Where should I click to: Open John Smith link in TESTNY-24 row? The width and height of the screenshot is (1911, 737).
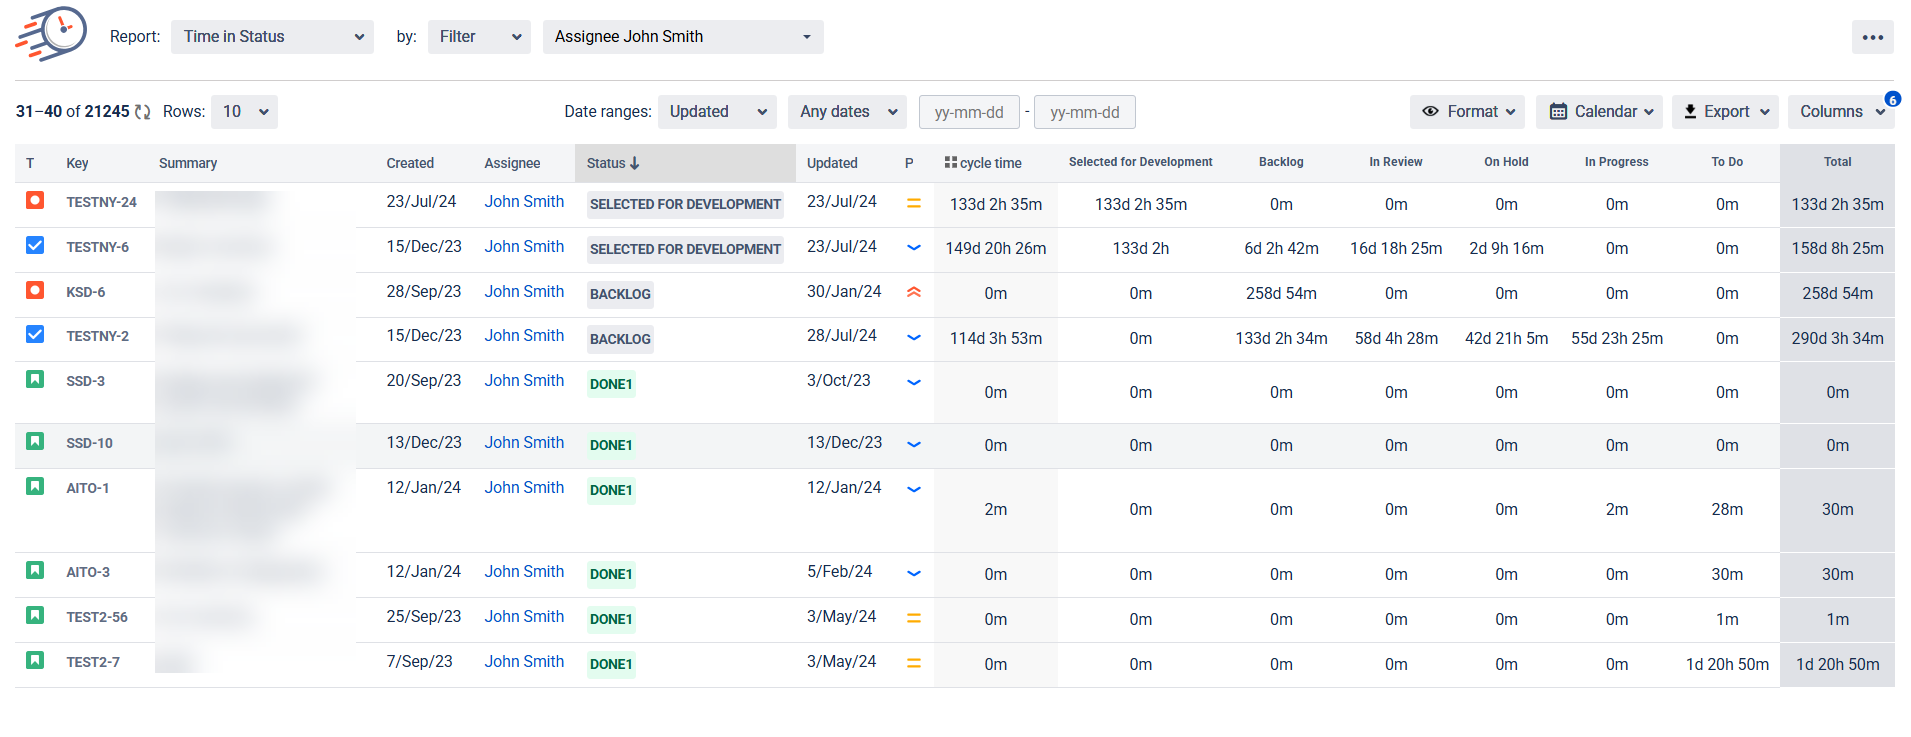pyautogui.click(x=524, y=202)
